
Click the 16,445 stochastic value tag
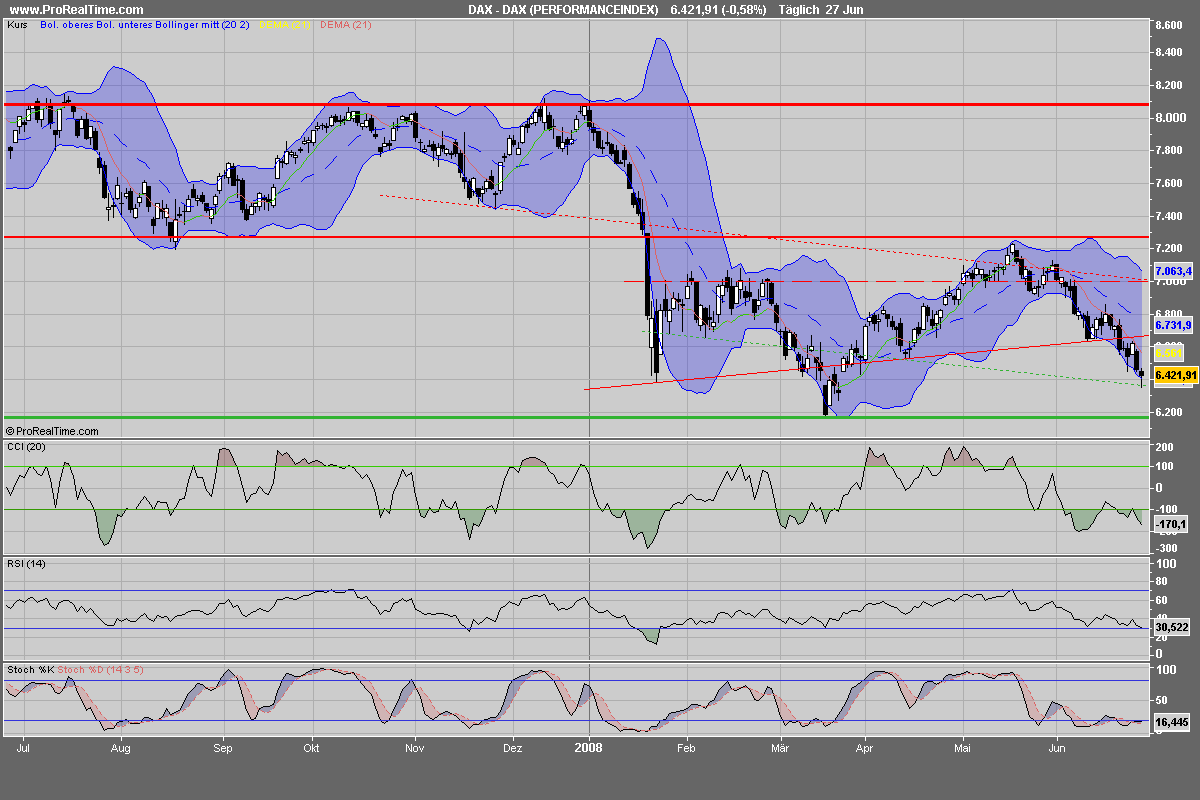(1172, 721)
